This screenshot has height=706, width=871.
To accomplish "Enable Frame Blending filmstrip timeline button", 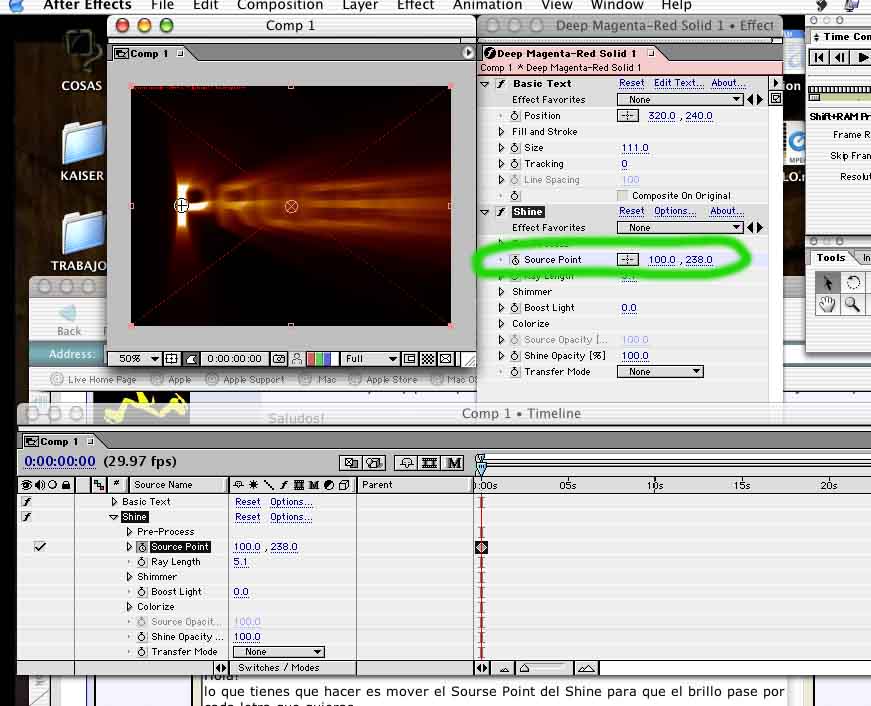I will tap(429, 463).
